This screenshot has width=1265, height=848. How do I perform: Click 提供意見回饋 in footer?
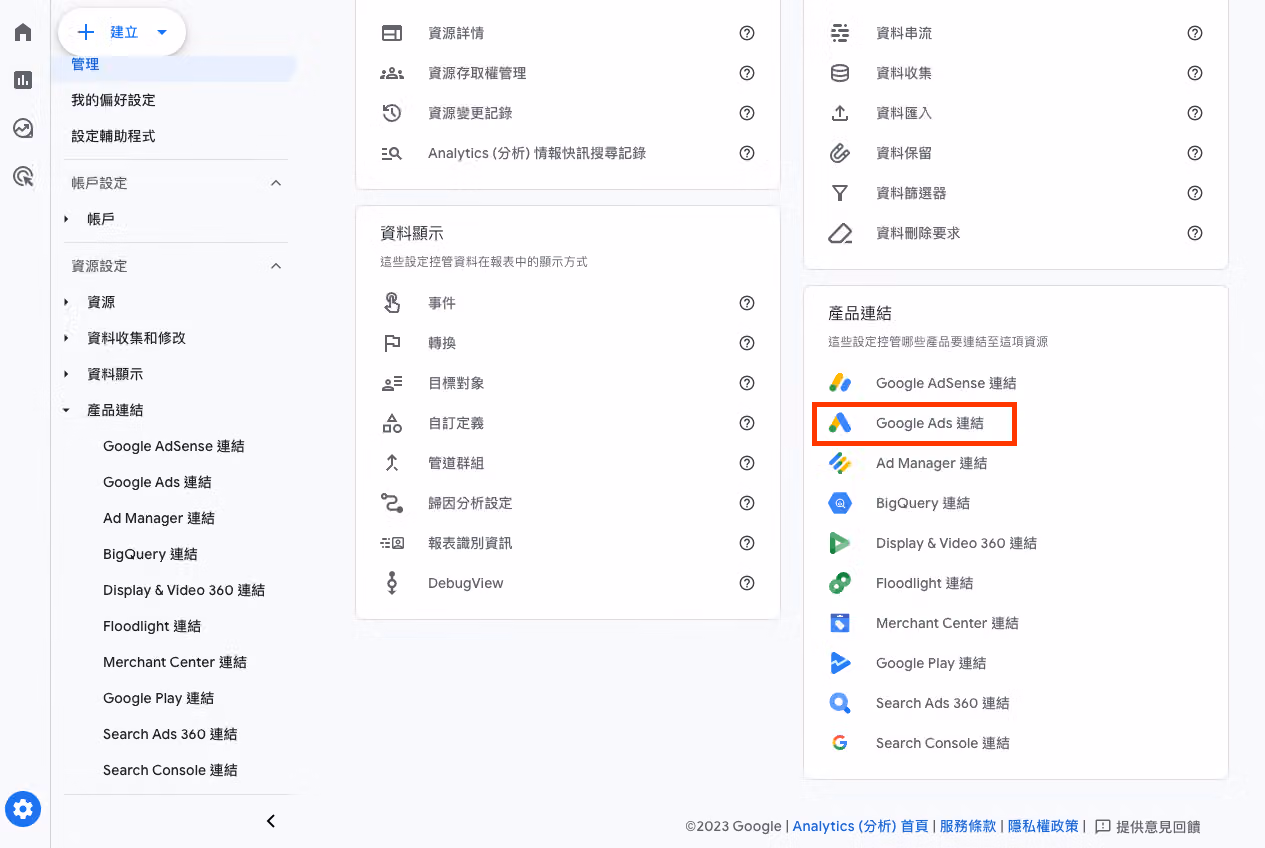1148,827
